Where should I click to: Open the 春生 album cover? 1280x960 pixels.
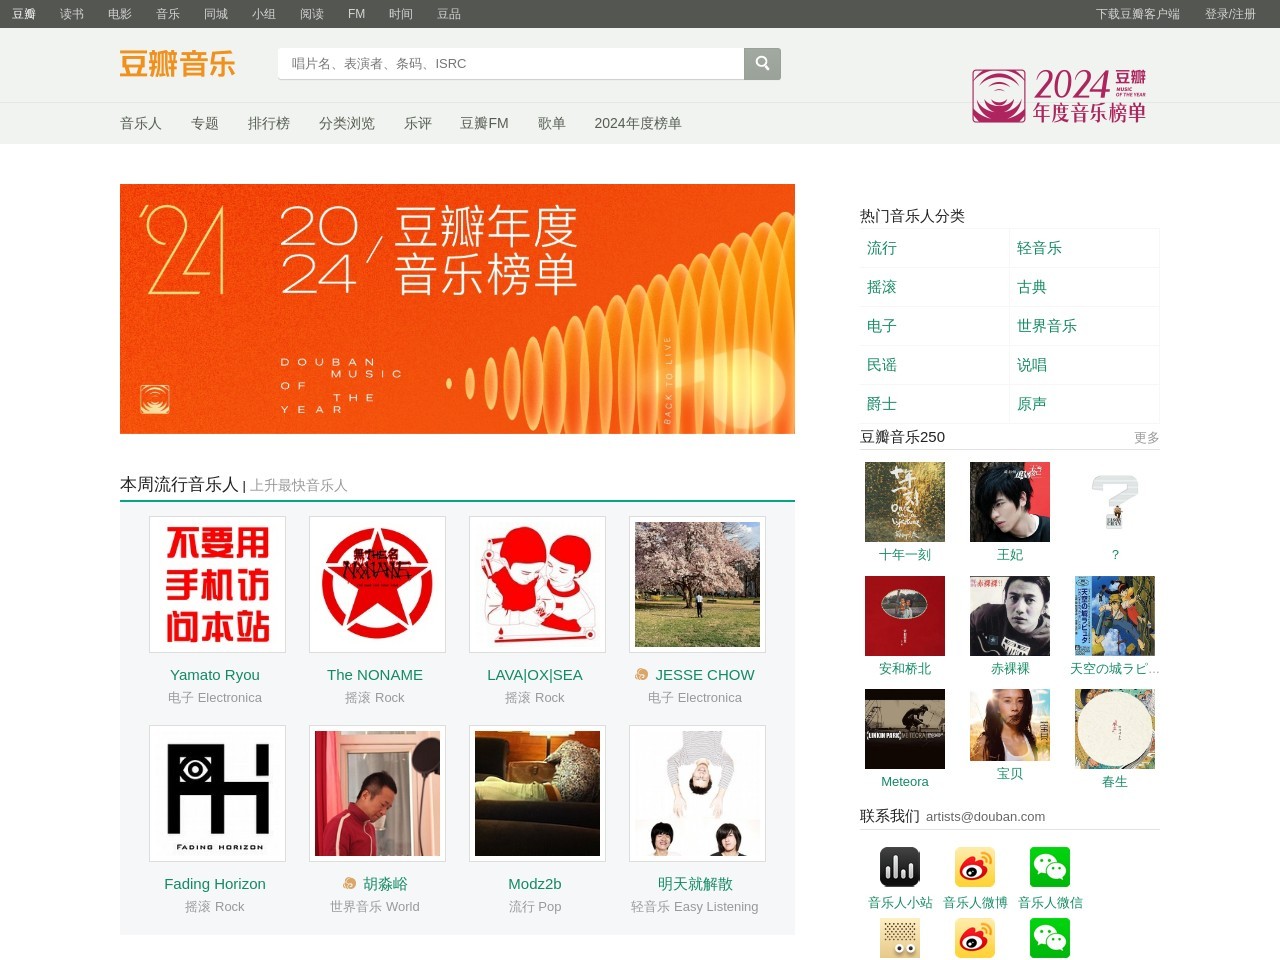(x=1115, y=729)
